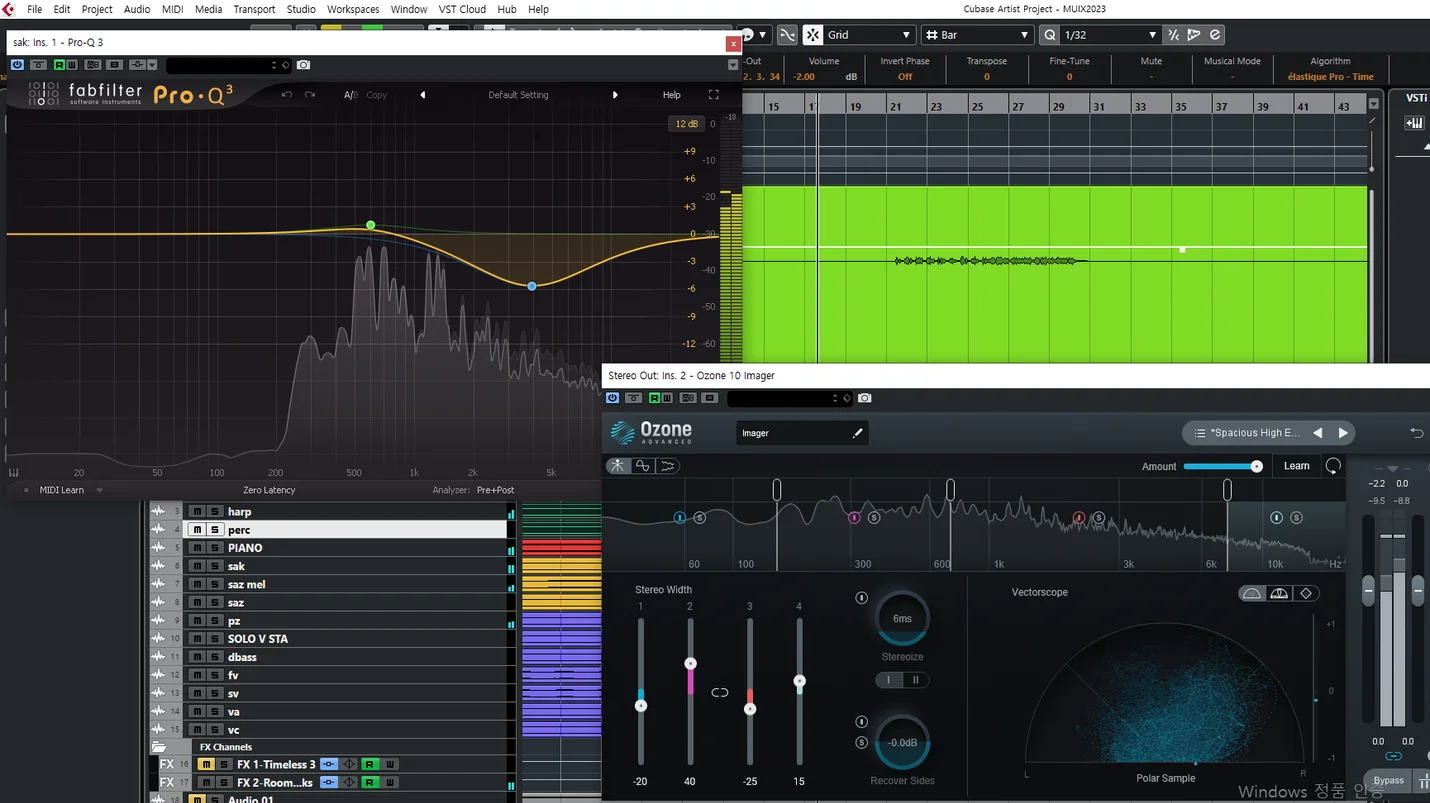Bypass Ozone 10 Imager with power button
This screenshot has width=1430, height=803.
(x=614, y=398)
